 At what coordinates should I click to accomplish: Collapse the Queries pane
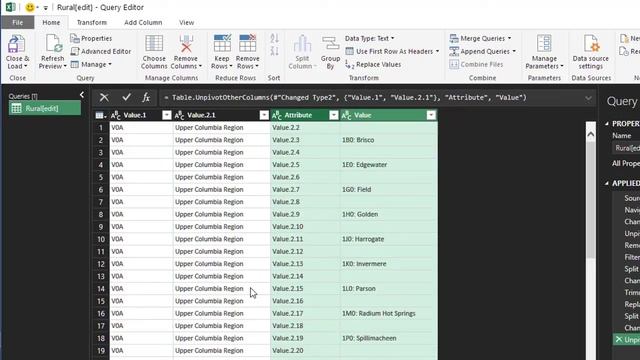point(82,95)
